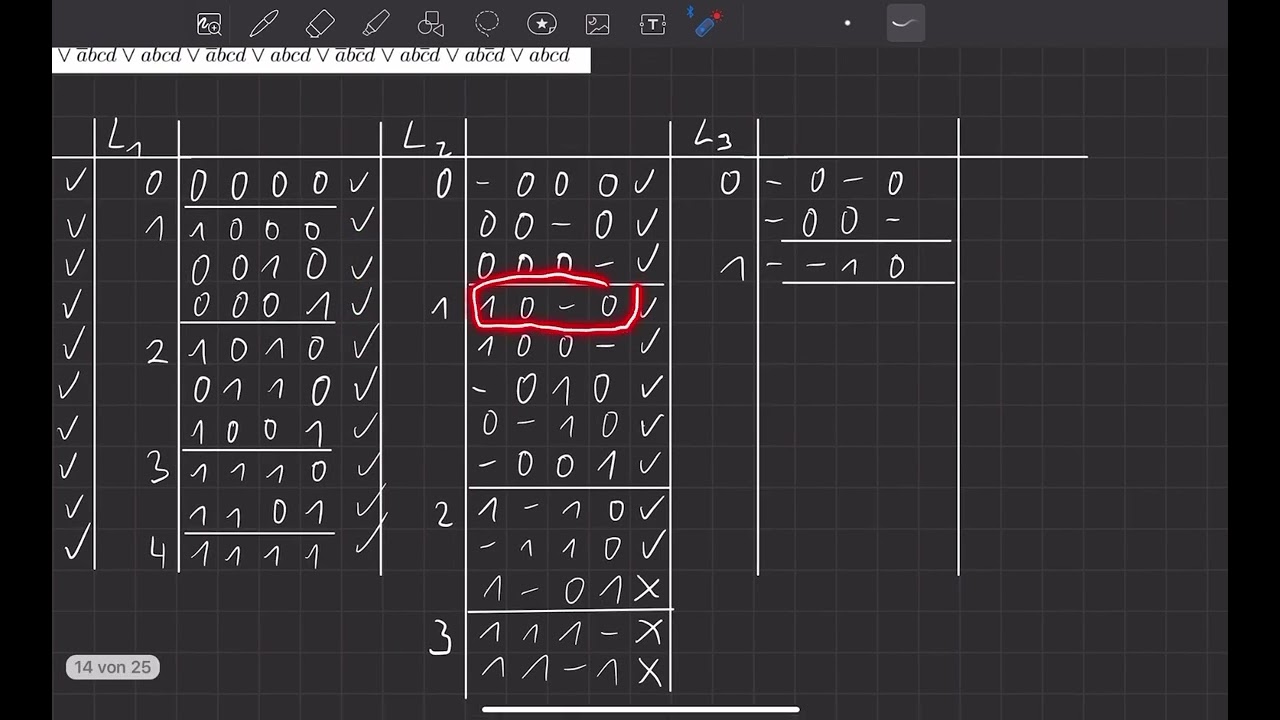The height and width of the screenshot is (720, 1280).
Task: Select the Highlighter tool
Action: 376,24
